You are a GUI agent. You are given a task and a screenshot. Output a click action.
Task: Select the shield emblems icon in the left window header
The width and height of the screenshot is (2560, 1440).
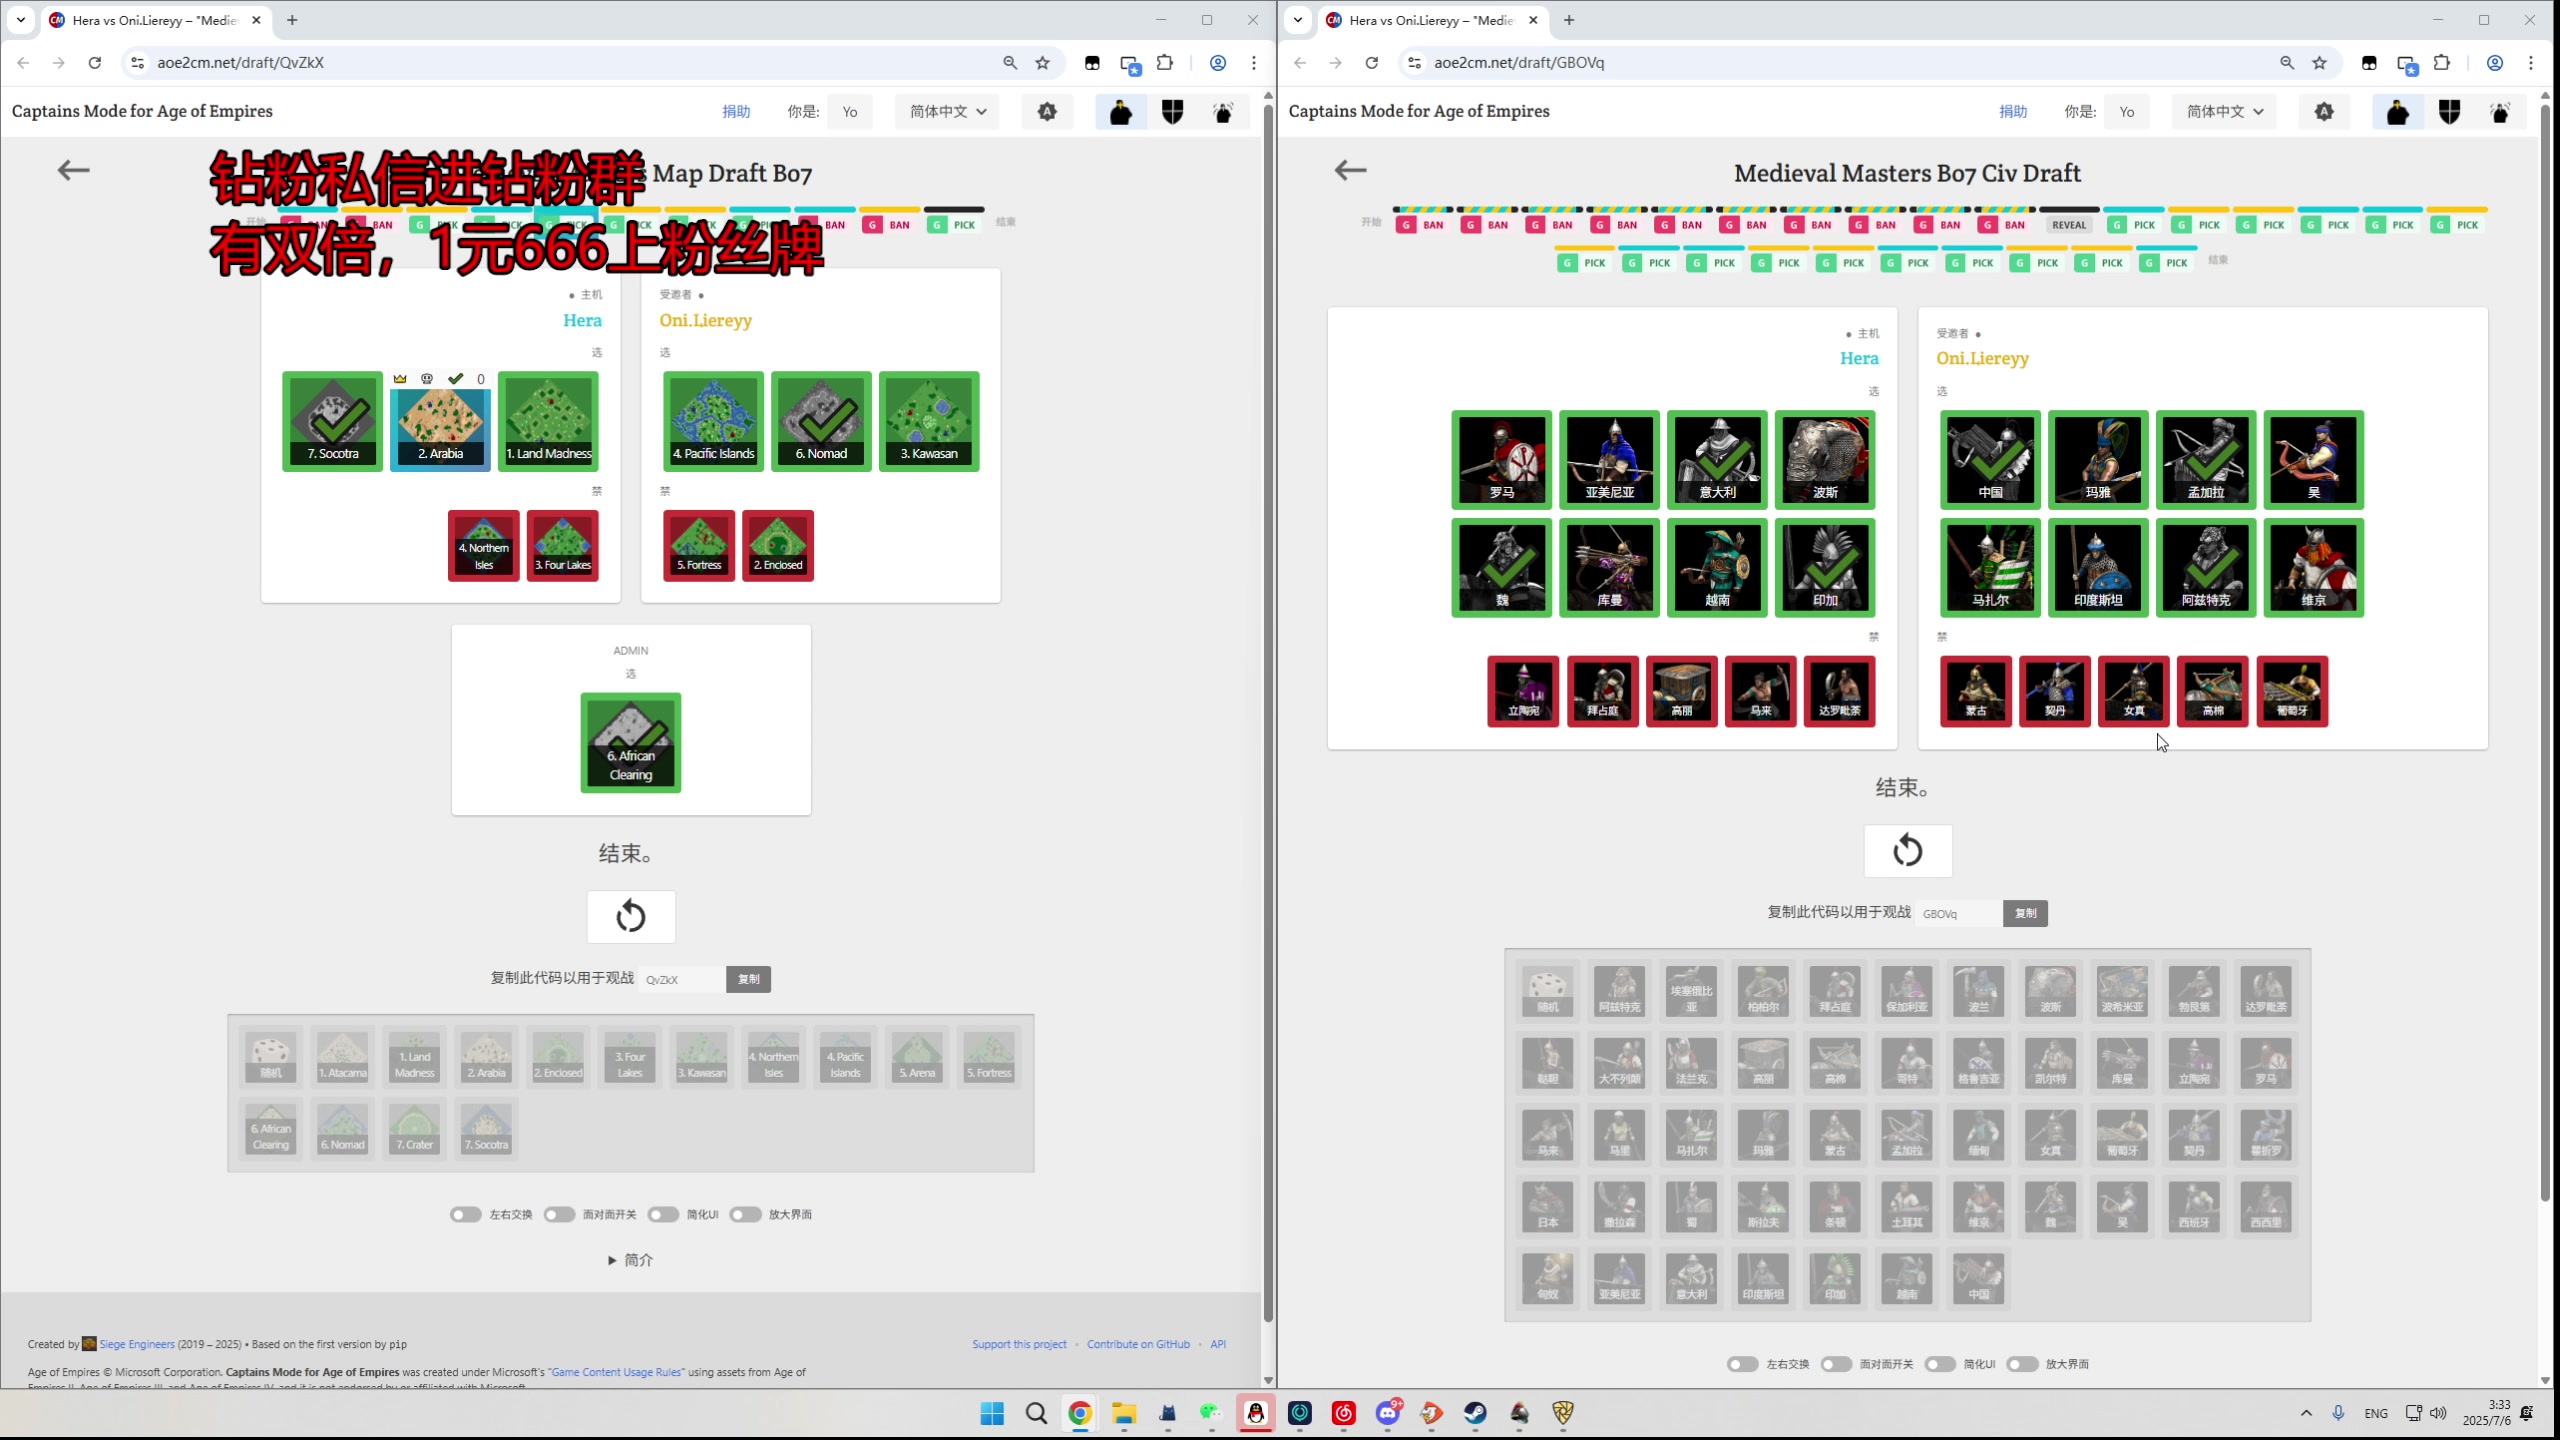coord(1172,112)
